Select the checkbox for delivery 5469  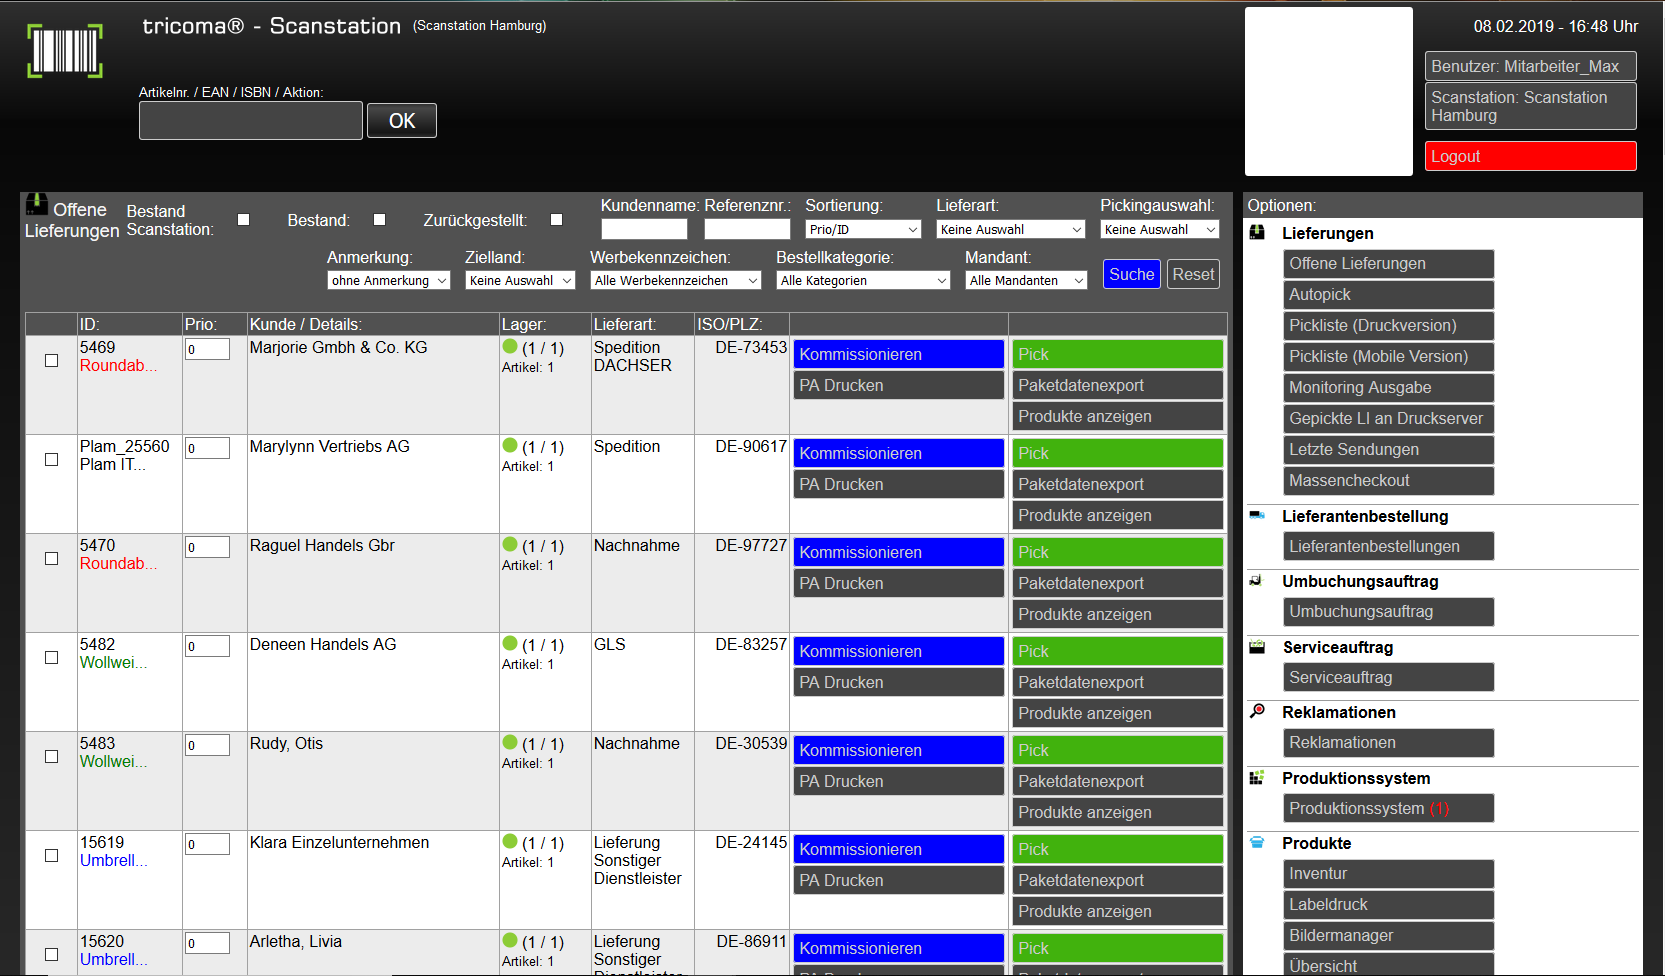[51, 360]
